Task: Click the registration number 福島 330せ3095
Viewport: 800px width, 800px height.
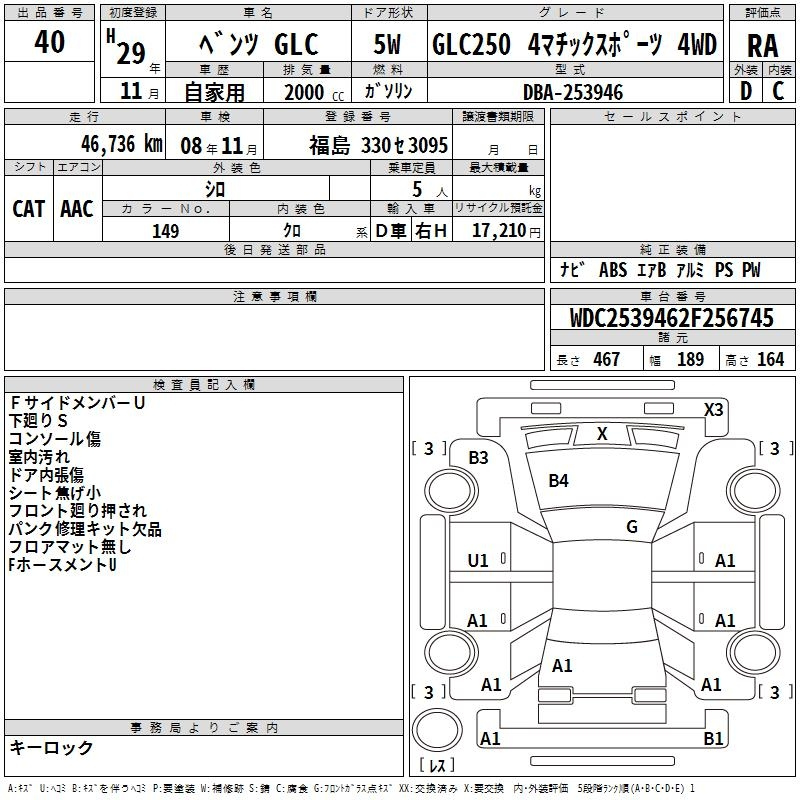Action: 378,145
